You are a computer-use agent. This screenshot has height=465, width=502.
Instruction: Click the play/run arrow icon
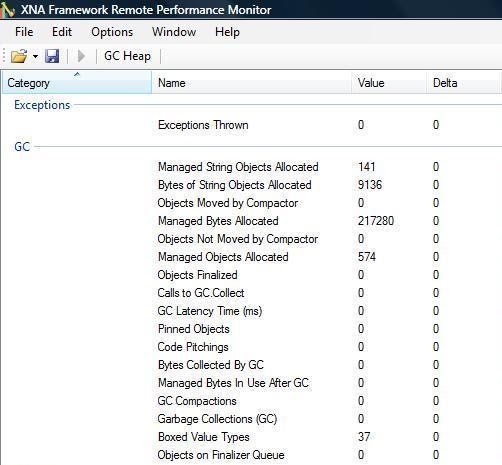tap(81, 56)
